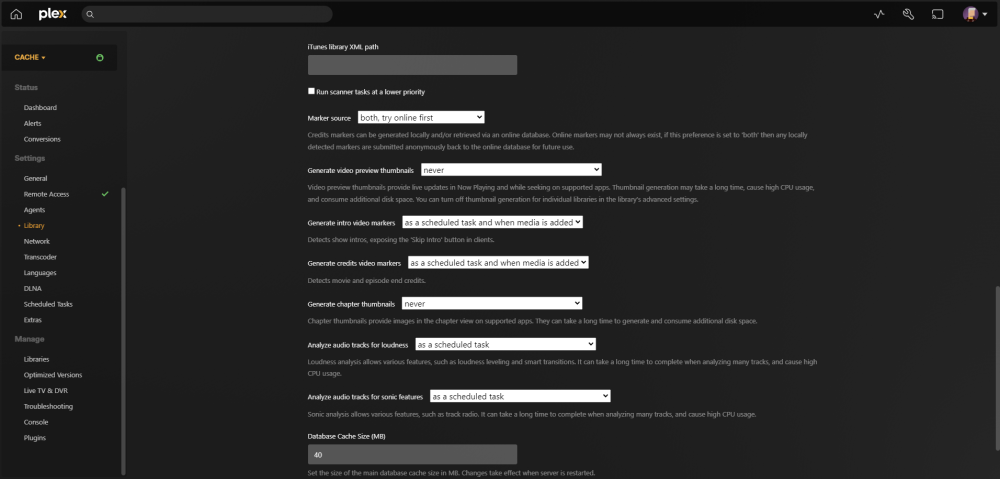The image size is (1000, 479).
Task: Go to the Plex home icon
Action: 16,14
